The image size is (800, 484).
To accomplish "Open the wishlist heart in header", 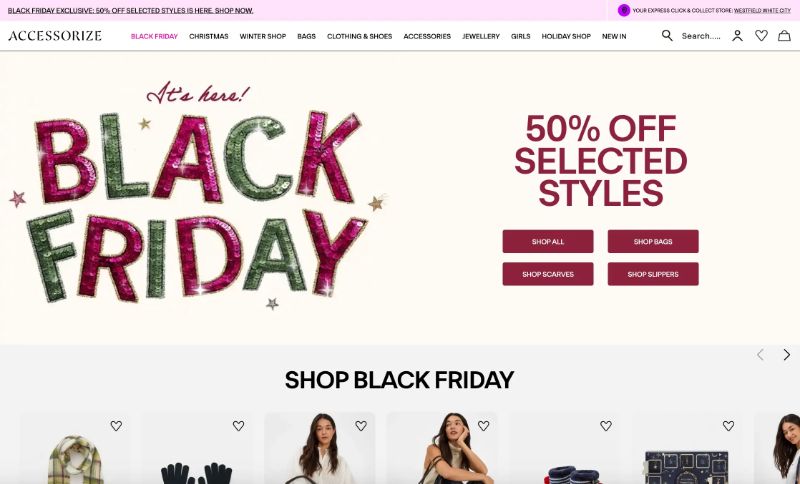I will coord(761,36).
